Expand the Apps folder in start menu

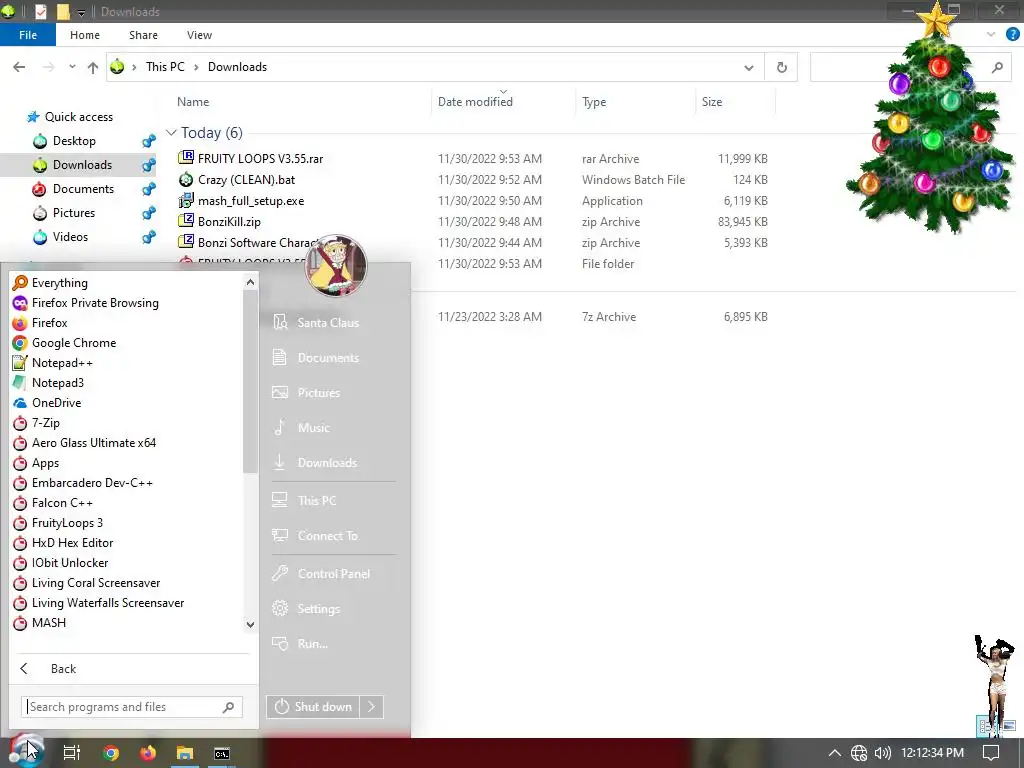(36, 463)
